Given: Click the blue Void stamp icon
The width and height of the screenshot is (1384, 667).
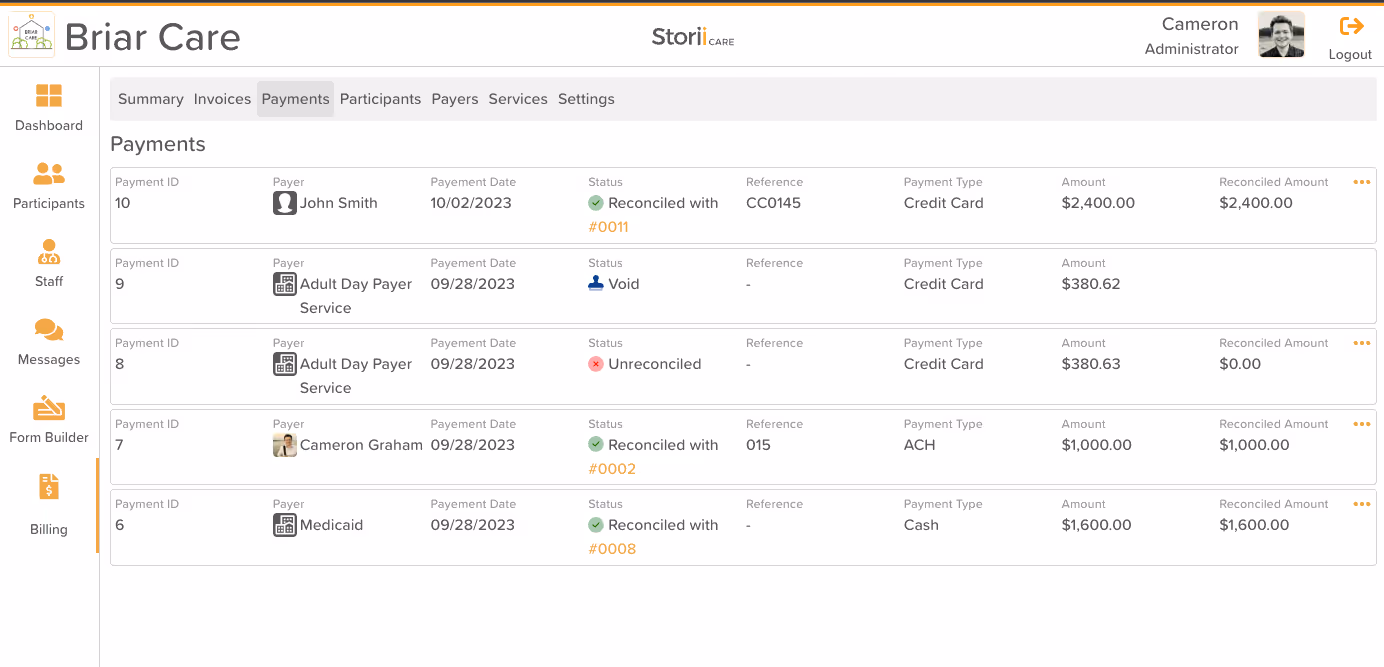Looking at the screenshot, I should pos(596,283).
